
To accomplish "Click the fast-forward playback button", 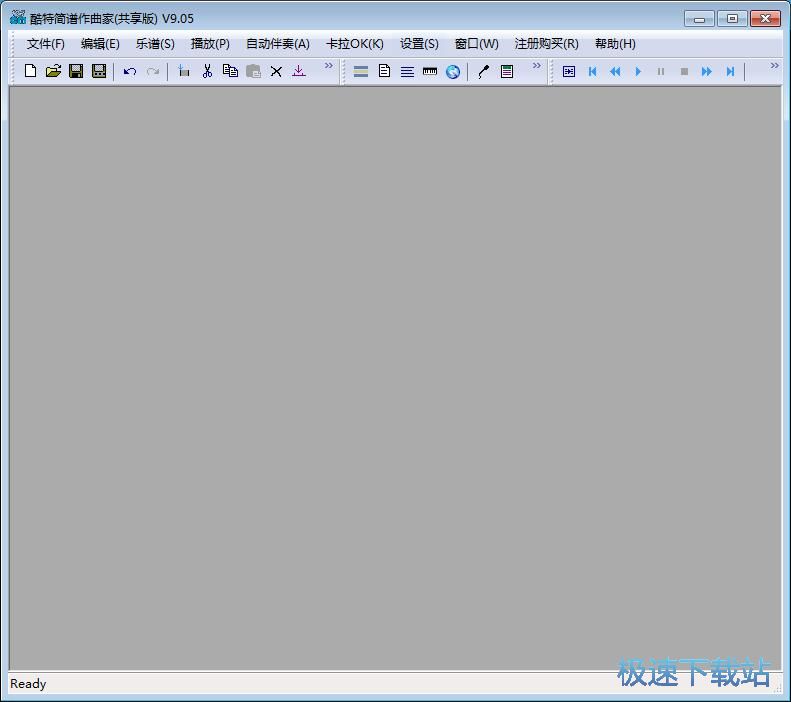I will (x=707, y=71).
